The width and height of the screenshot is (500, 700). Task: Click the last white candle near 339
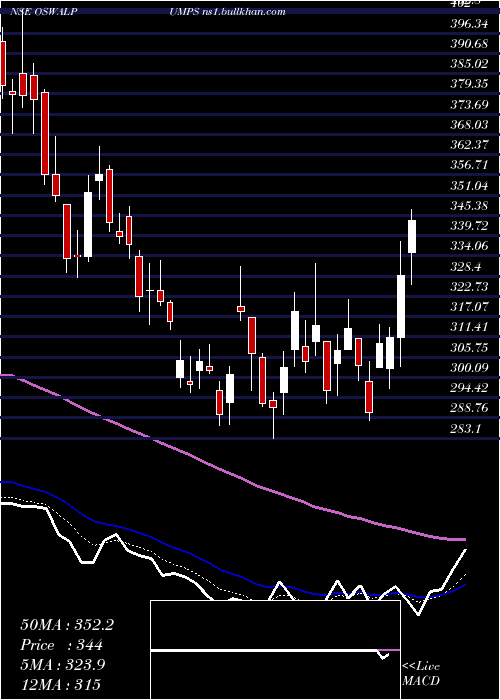pyautogui.click(x=412, y=236)
